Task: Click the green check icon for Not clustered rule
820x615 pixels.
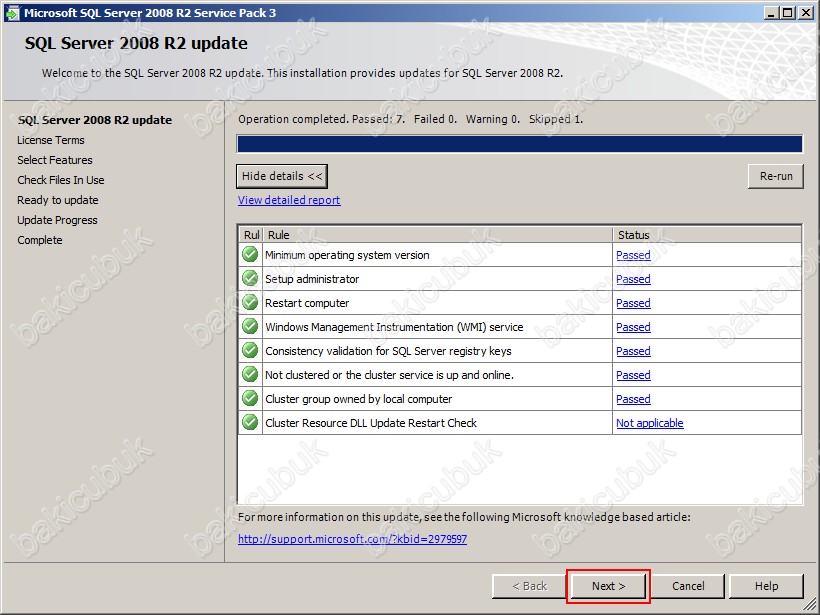Action: [x=250, y=375]
